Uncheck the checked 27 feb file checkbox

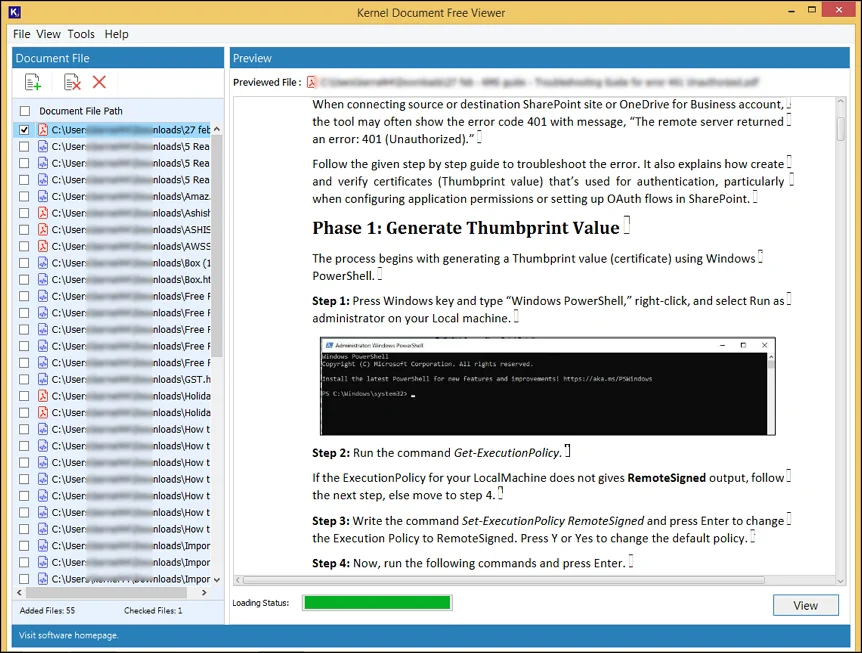point(24,130)
